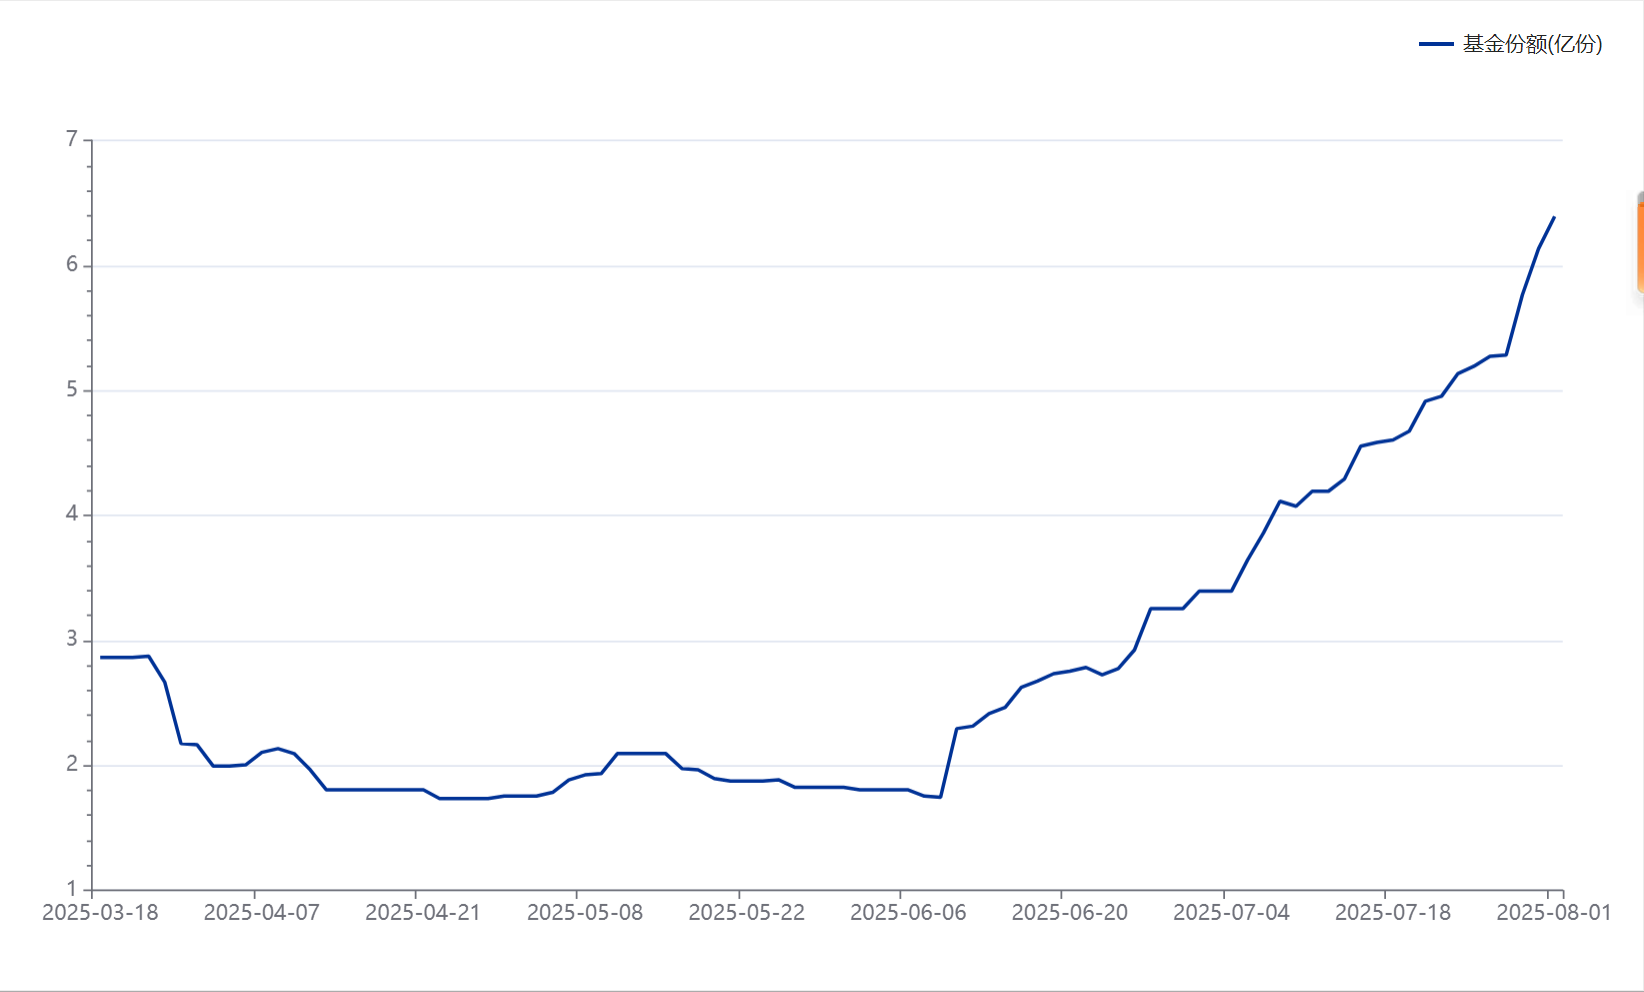Viewport: 1644px width, 992px height.
Task: Toggle the 基金份额(亿份) legend series
Action: (1510, 44)
